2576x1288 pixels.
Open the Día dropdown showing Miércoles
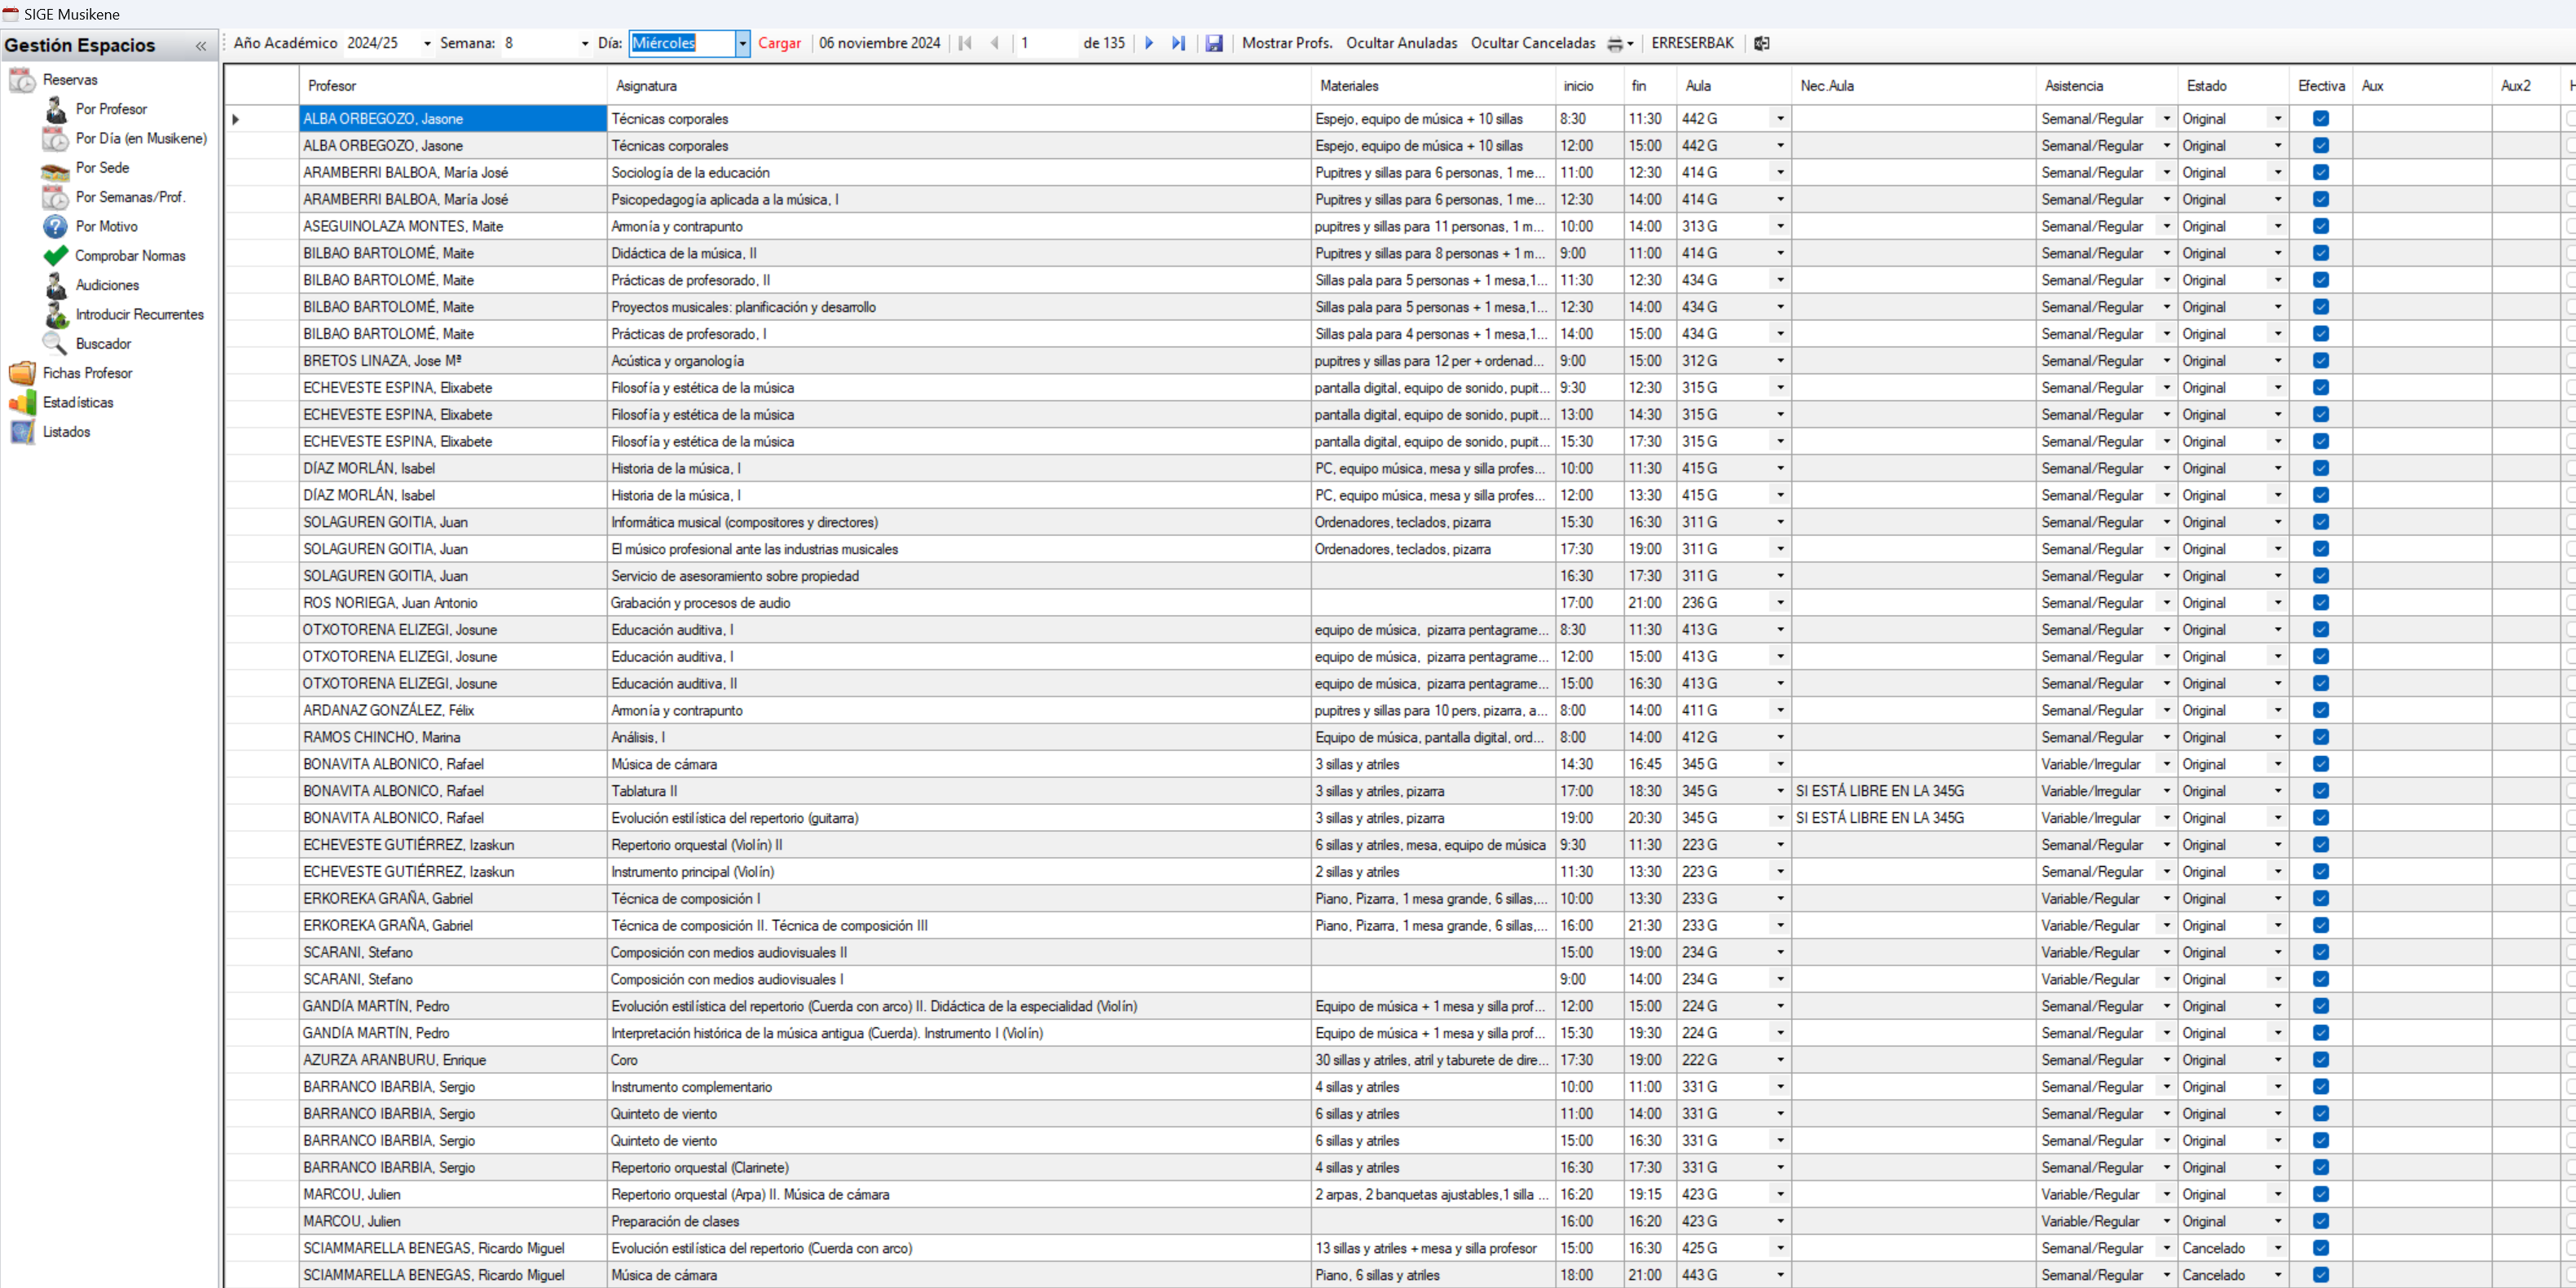742,43
